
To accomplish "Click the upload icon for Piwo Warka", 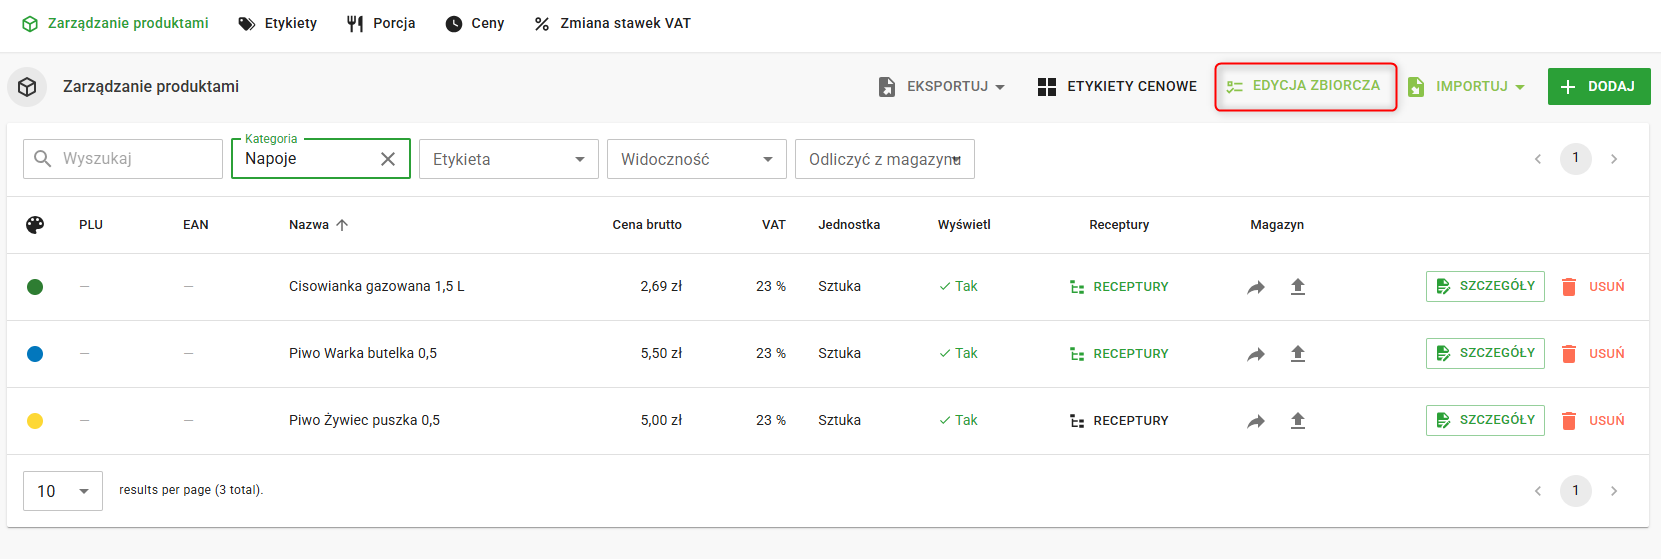I will 1297,354.
